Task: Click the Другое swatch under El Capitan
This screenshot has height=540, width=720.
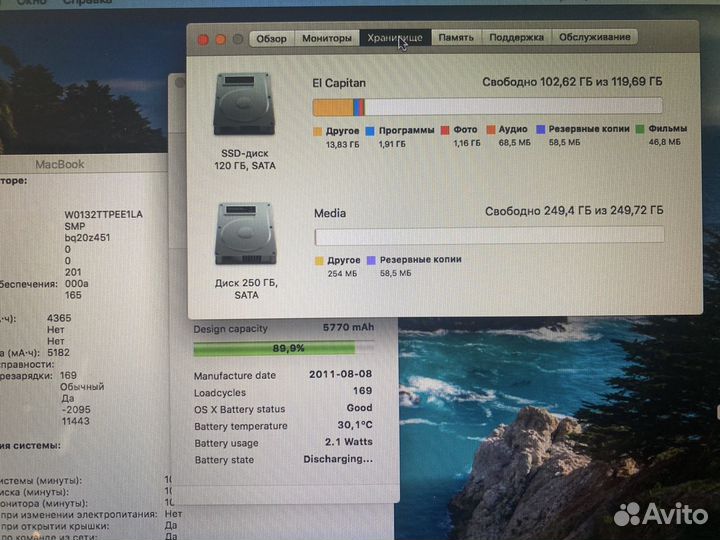Action: [x=317, y=131]
